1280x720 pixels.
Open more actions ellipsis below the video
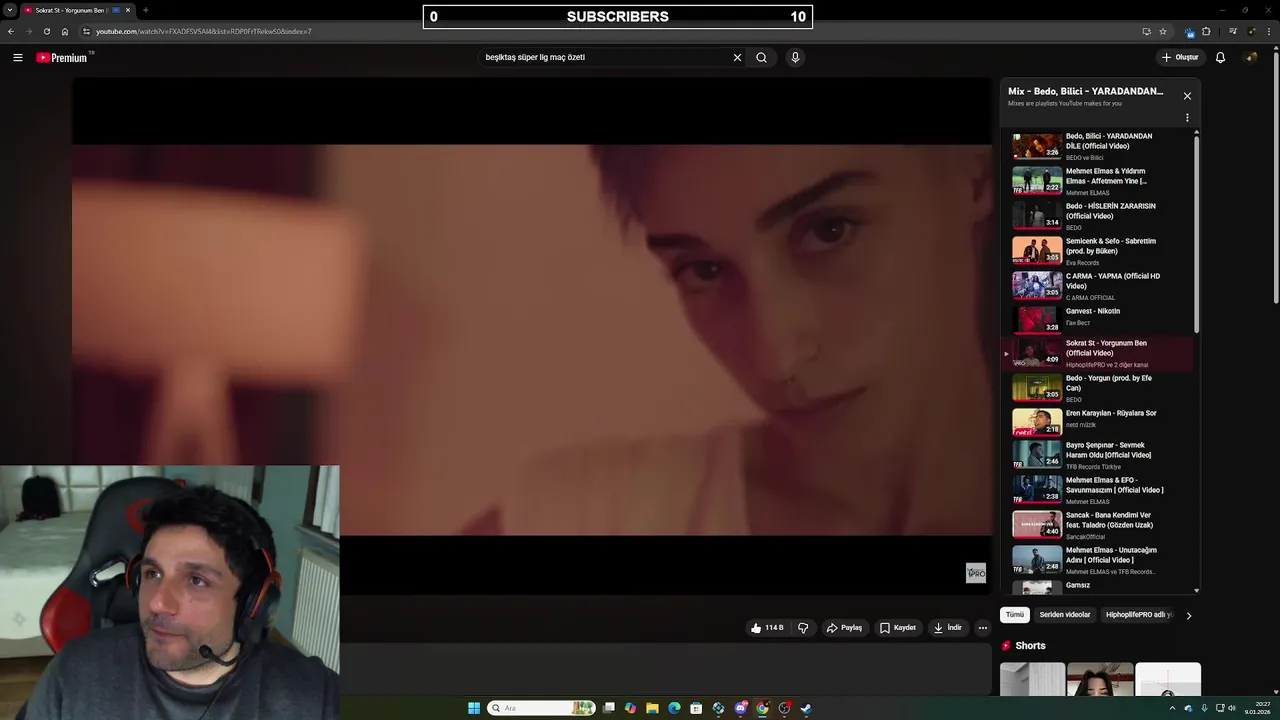(983, 628)
